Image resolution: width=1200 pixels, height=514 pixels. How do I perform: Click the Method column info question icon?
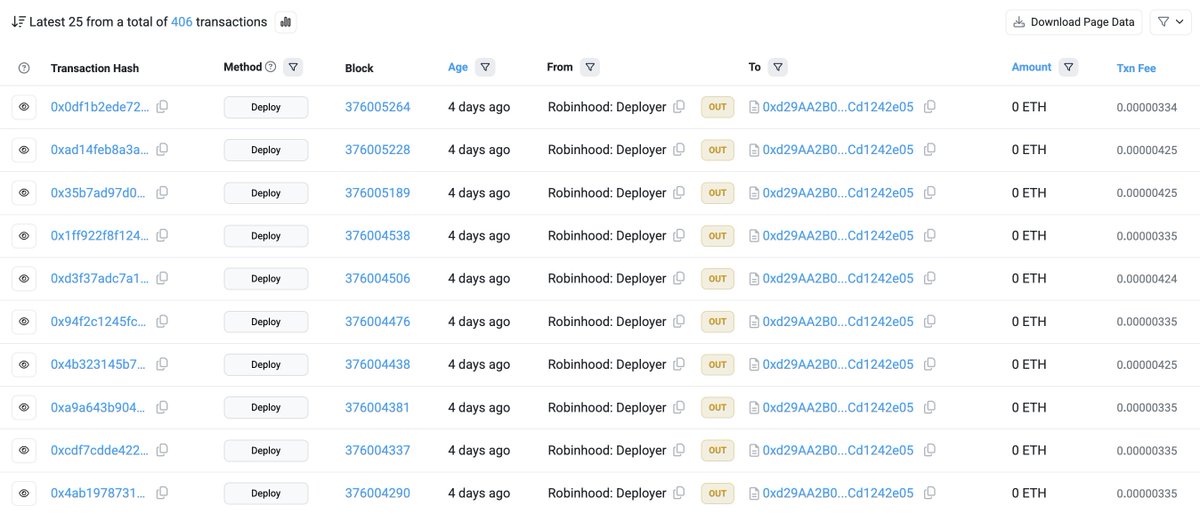tap(270, 67)
